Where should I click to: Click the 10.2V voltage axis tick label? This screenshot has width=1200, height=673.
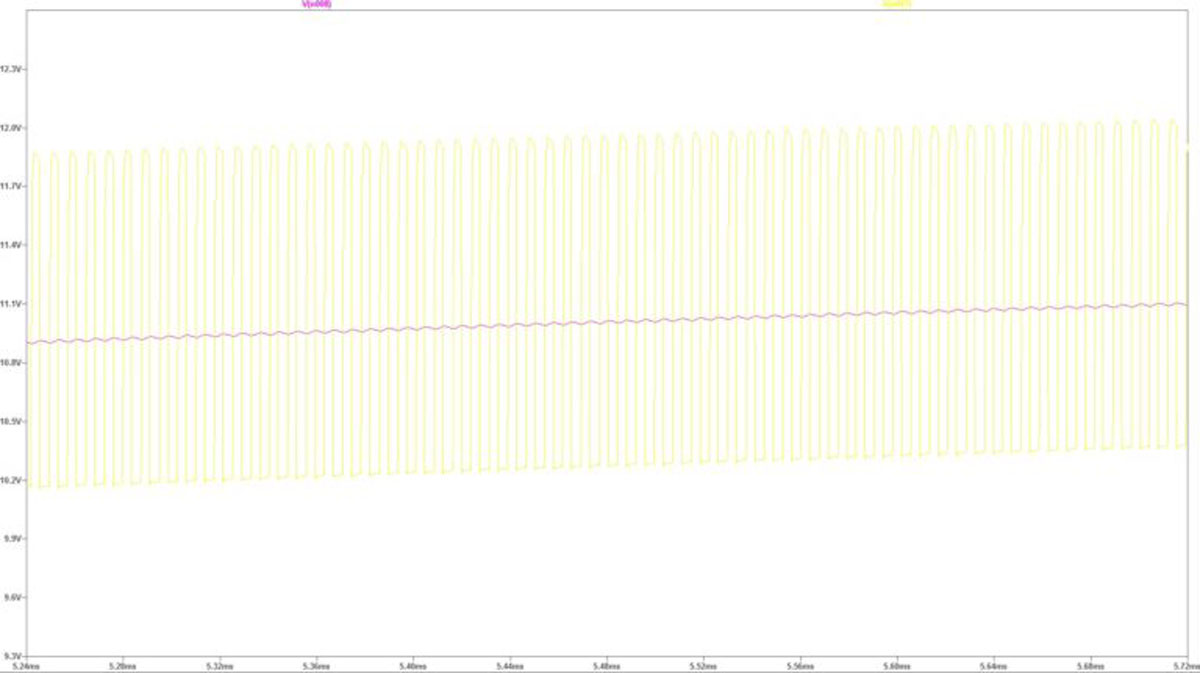pos(12,480)
